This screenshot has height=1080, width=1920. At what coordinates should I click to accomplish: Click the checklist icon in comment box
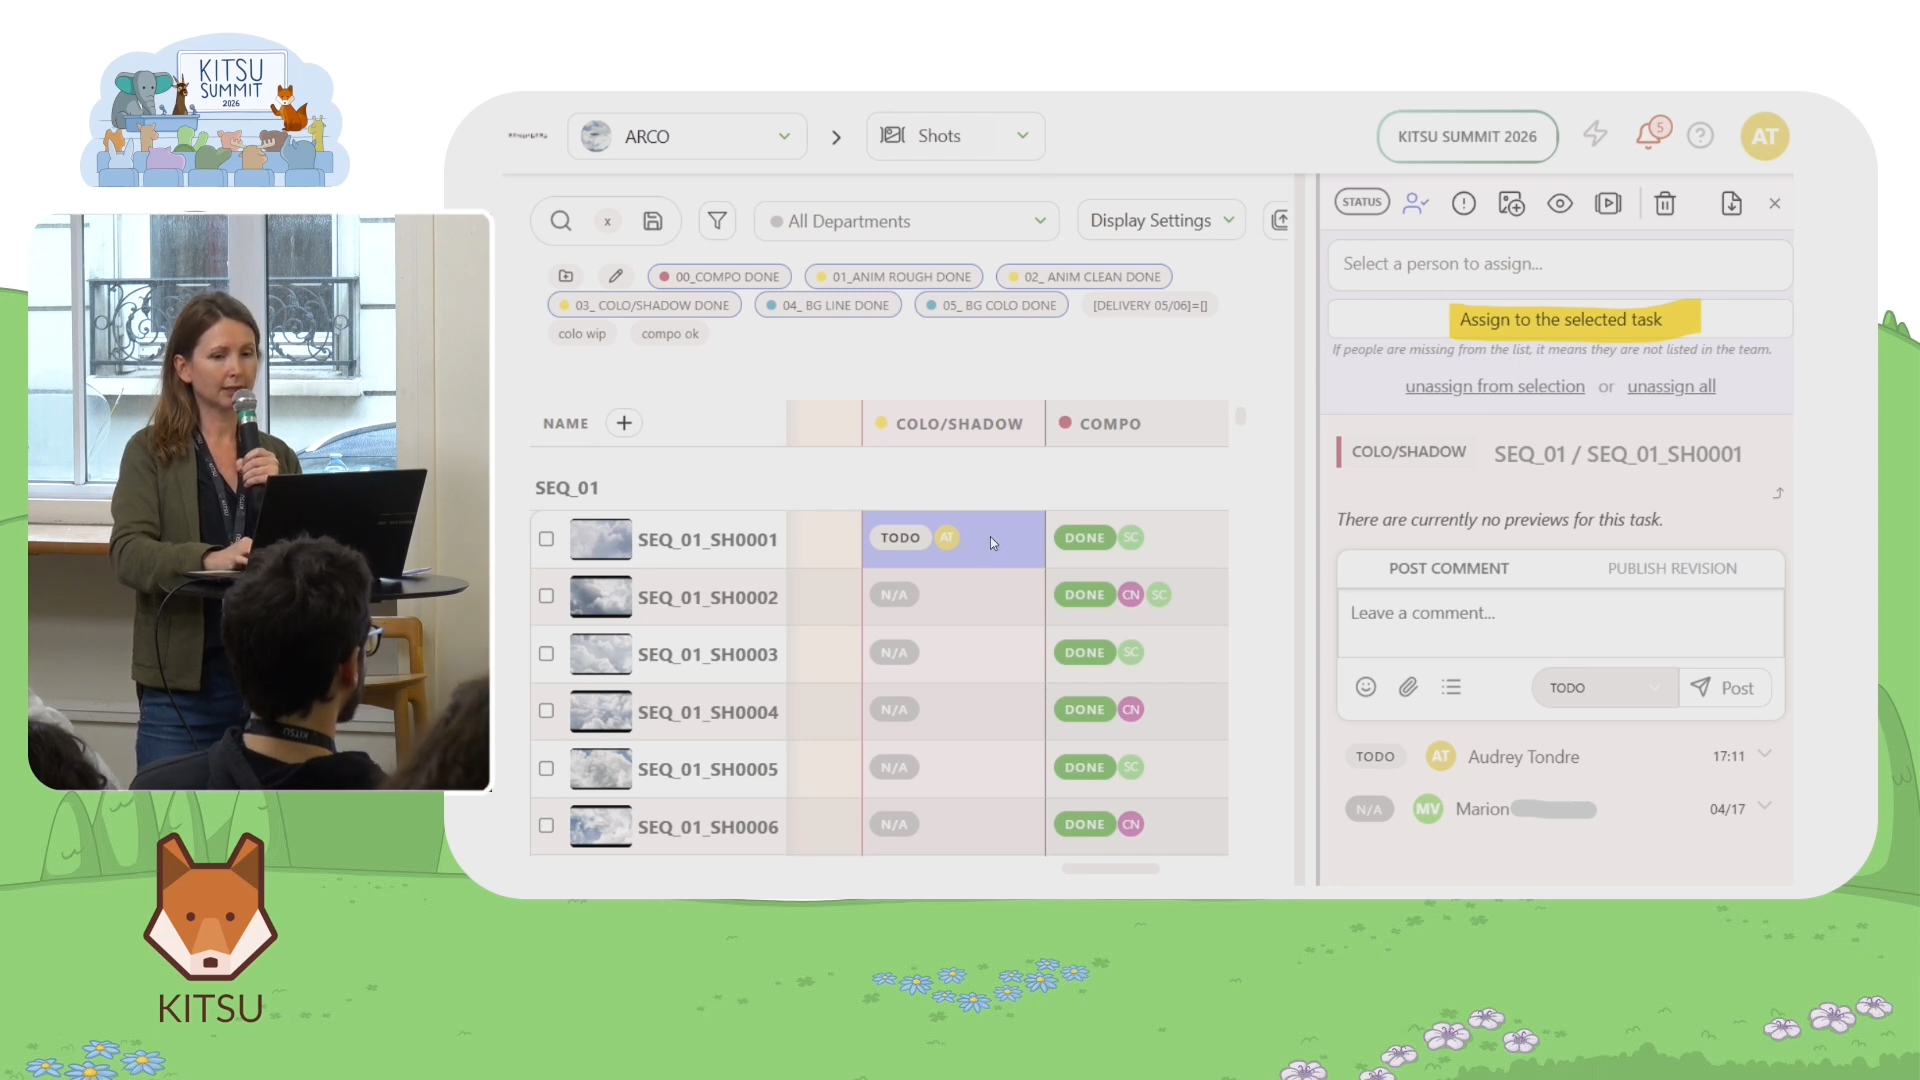1451,687
